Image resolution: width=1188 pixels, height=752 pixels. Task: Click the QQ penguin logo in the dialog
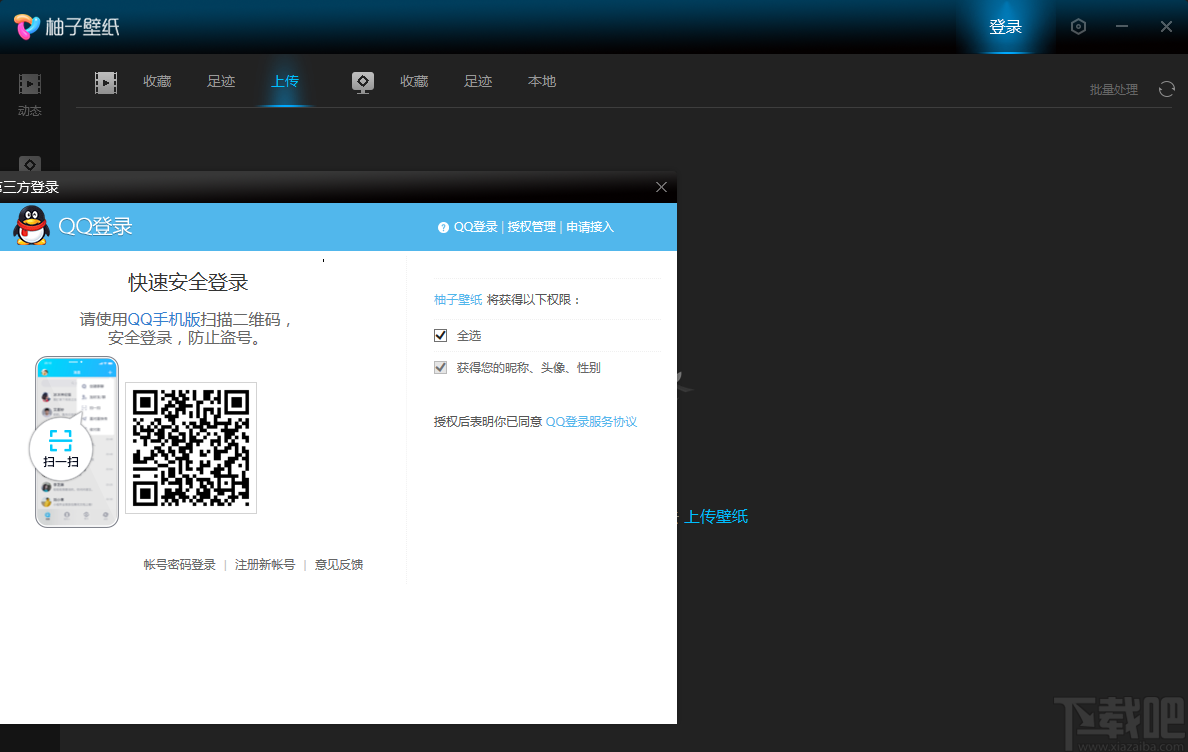coord(30,227)
